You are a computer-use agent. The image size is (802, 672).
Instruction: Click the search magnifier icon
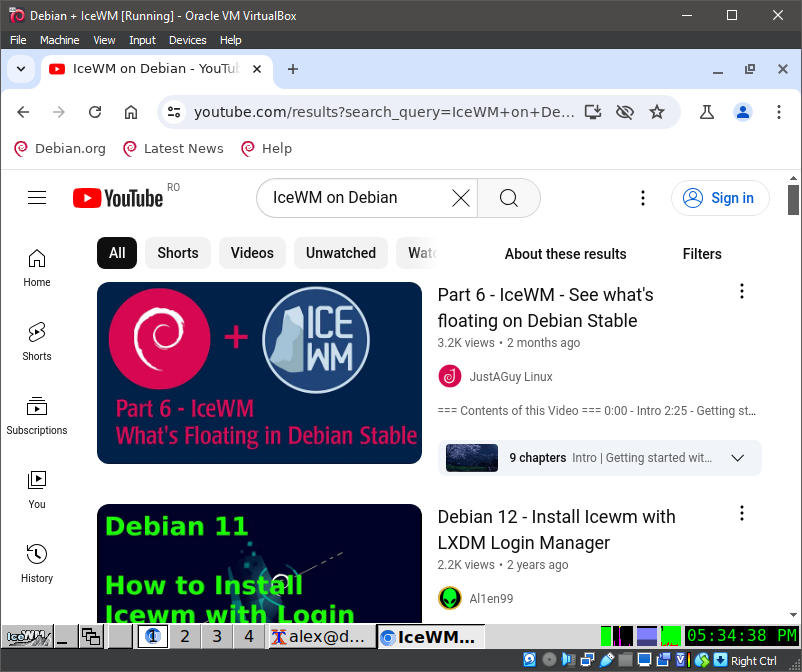(x=508, y=198)
